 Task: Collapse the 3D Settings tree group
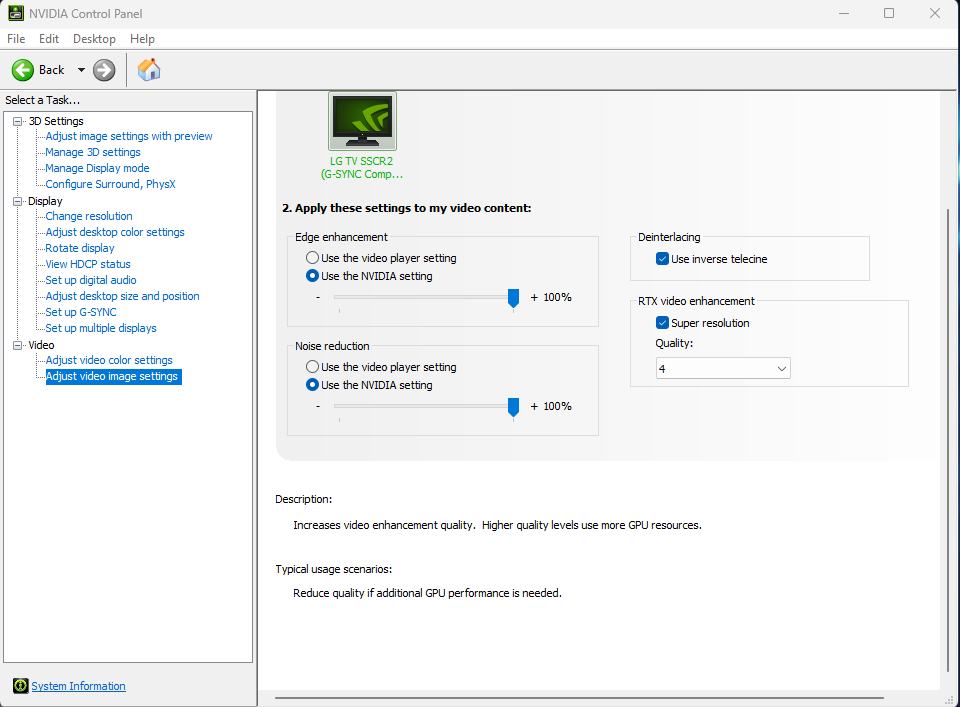tap(18, 121)
